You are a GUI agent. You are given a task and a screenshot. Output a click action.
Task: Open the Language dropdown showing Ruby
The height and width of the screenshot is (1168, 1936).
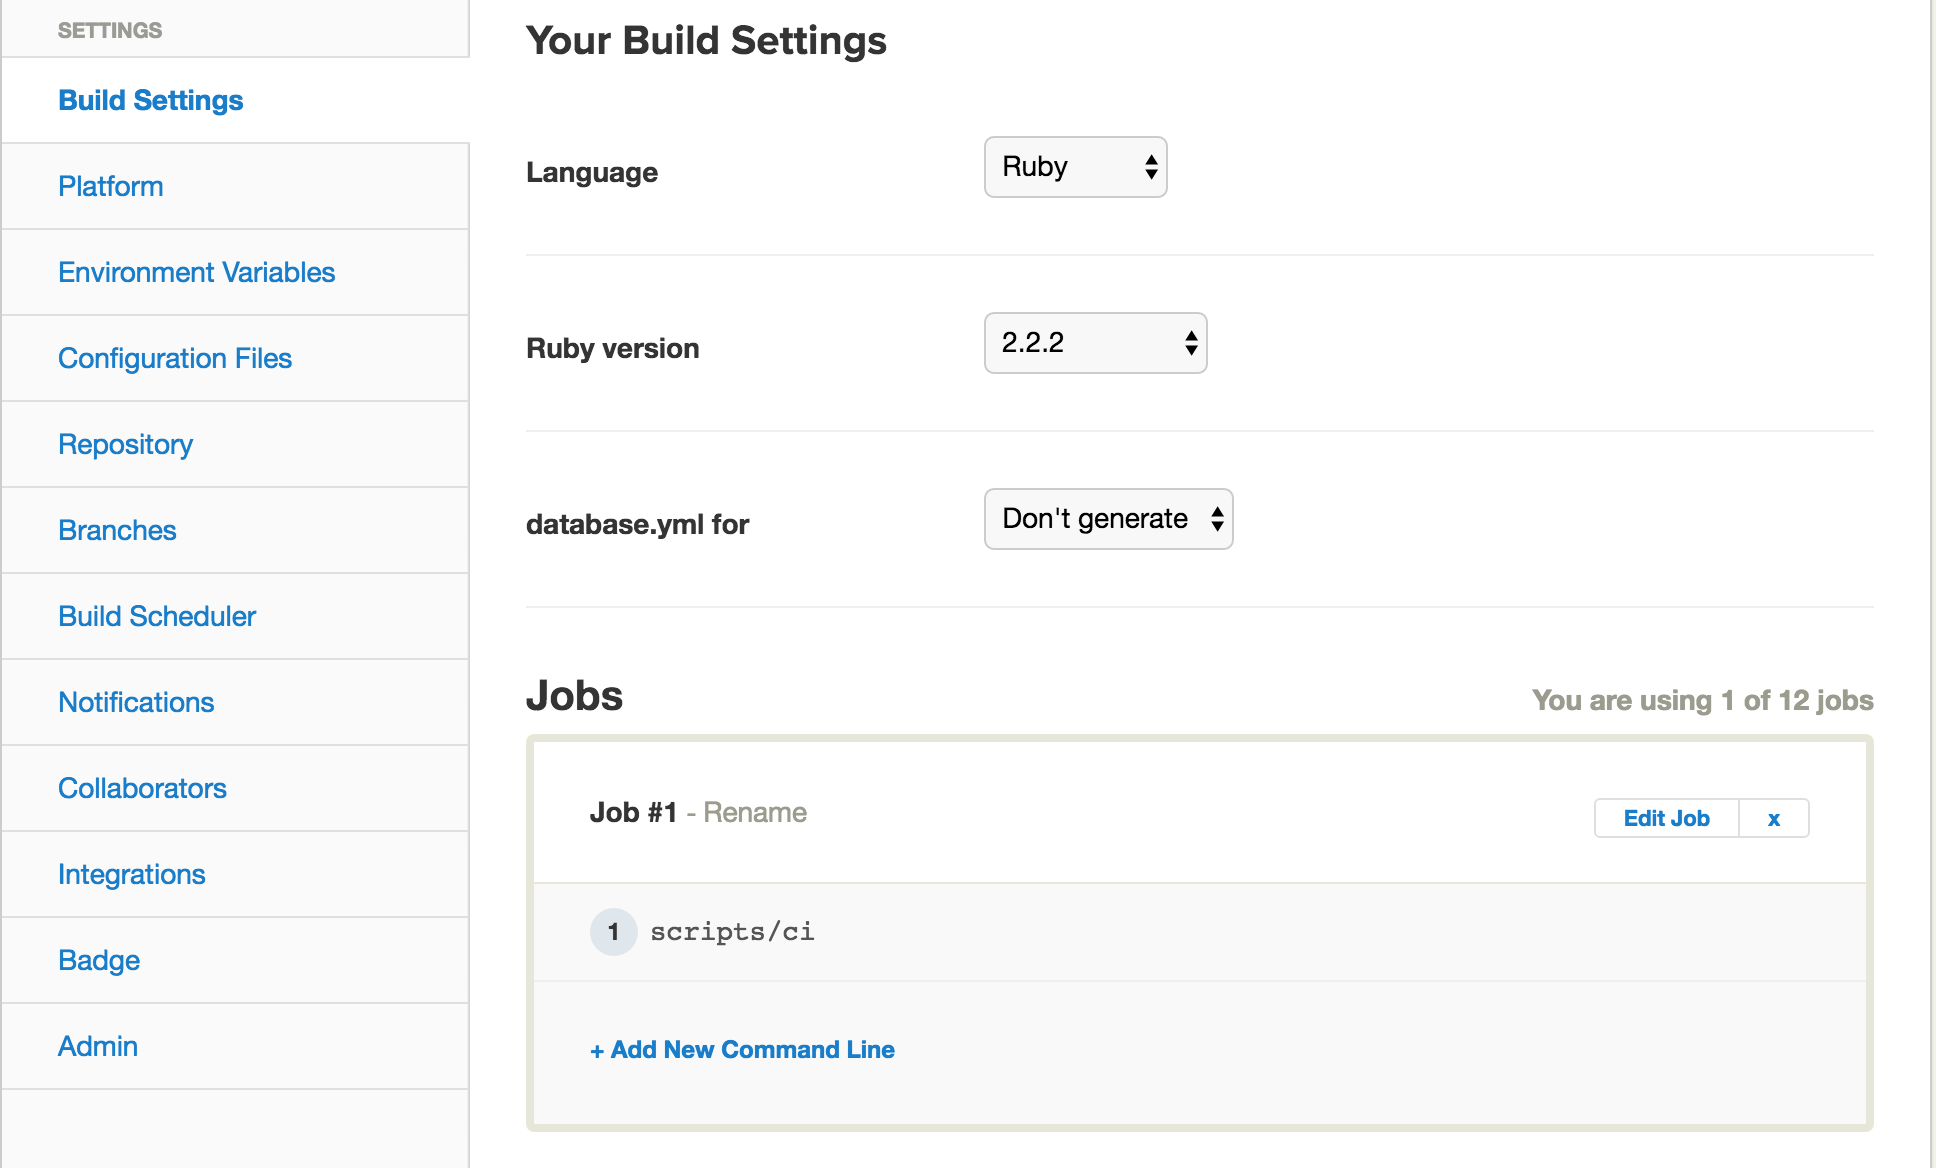pyautogui.click(x=1075, y=167)
